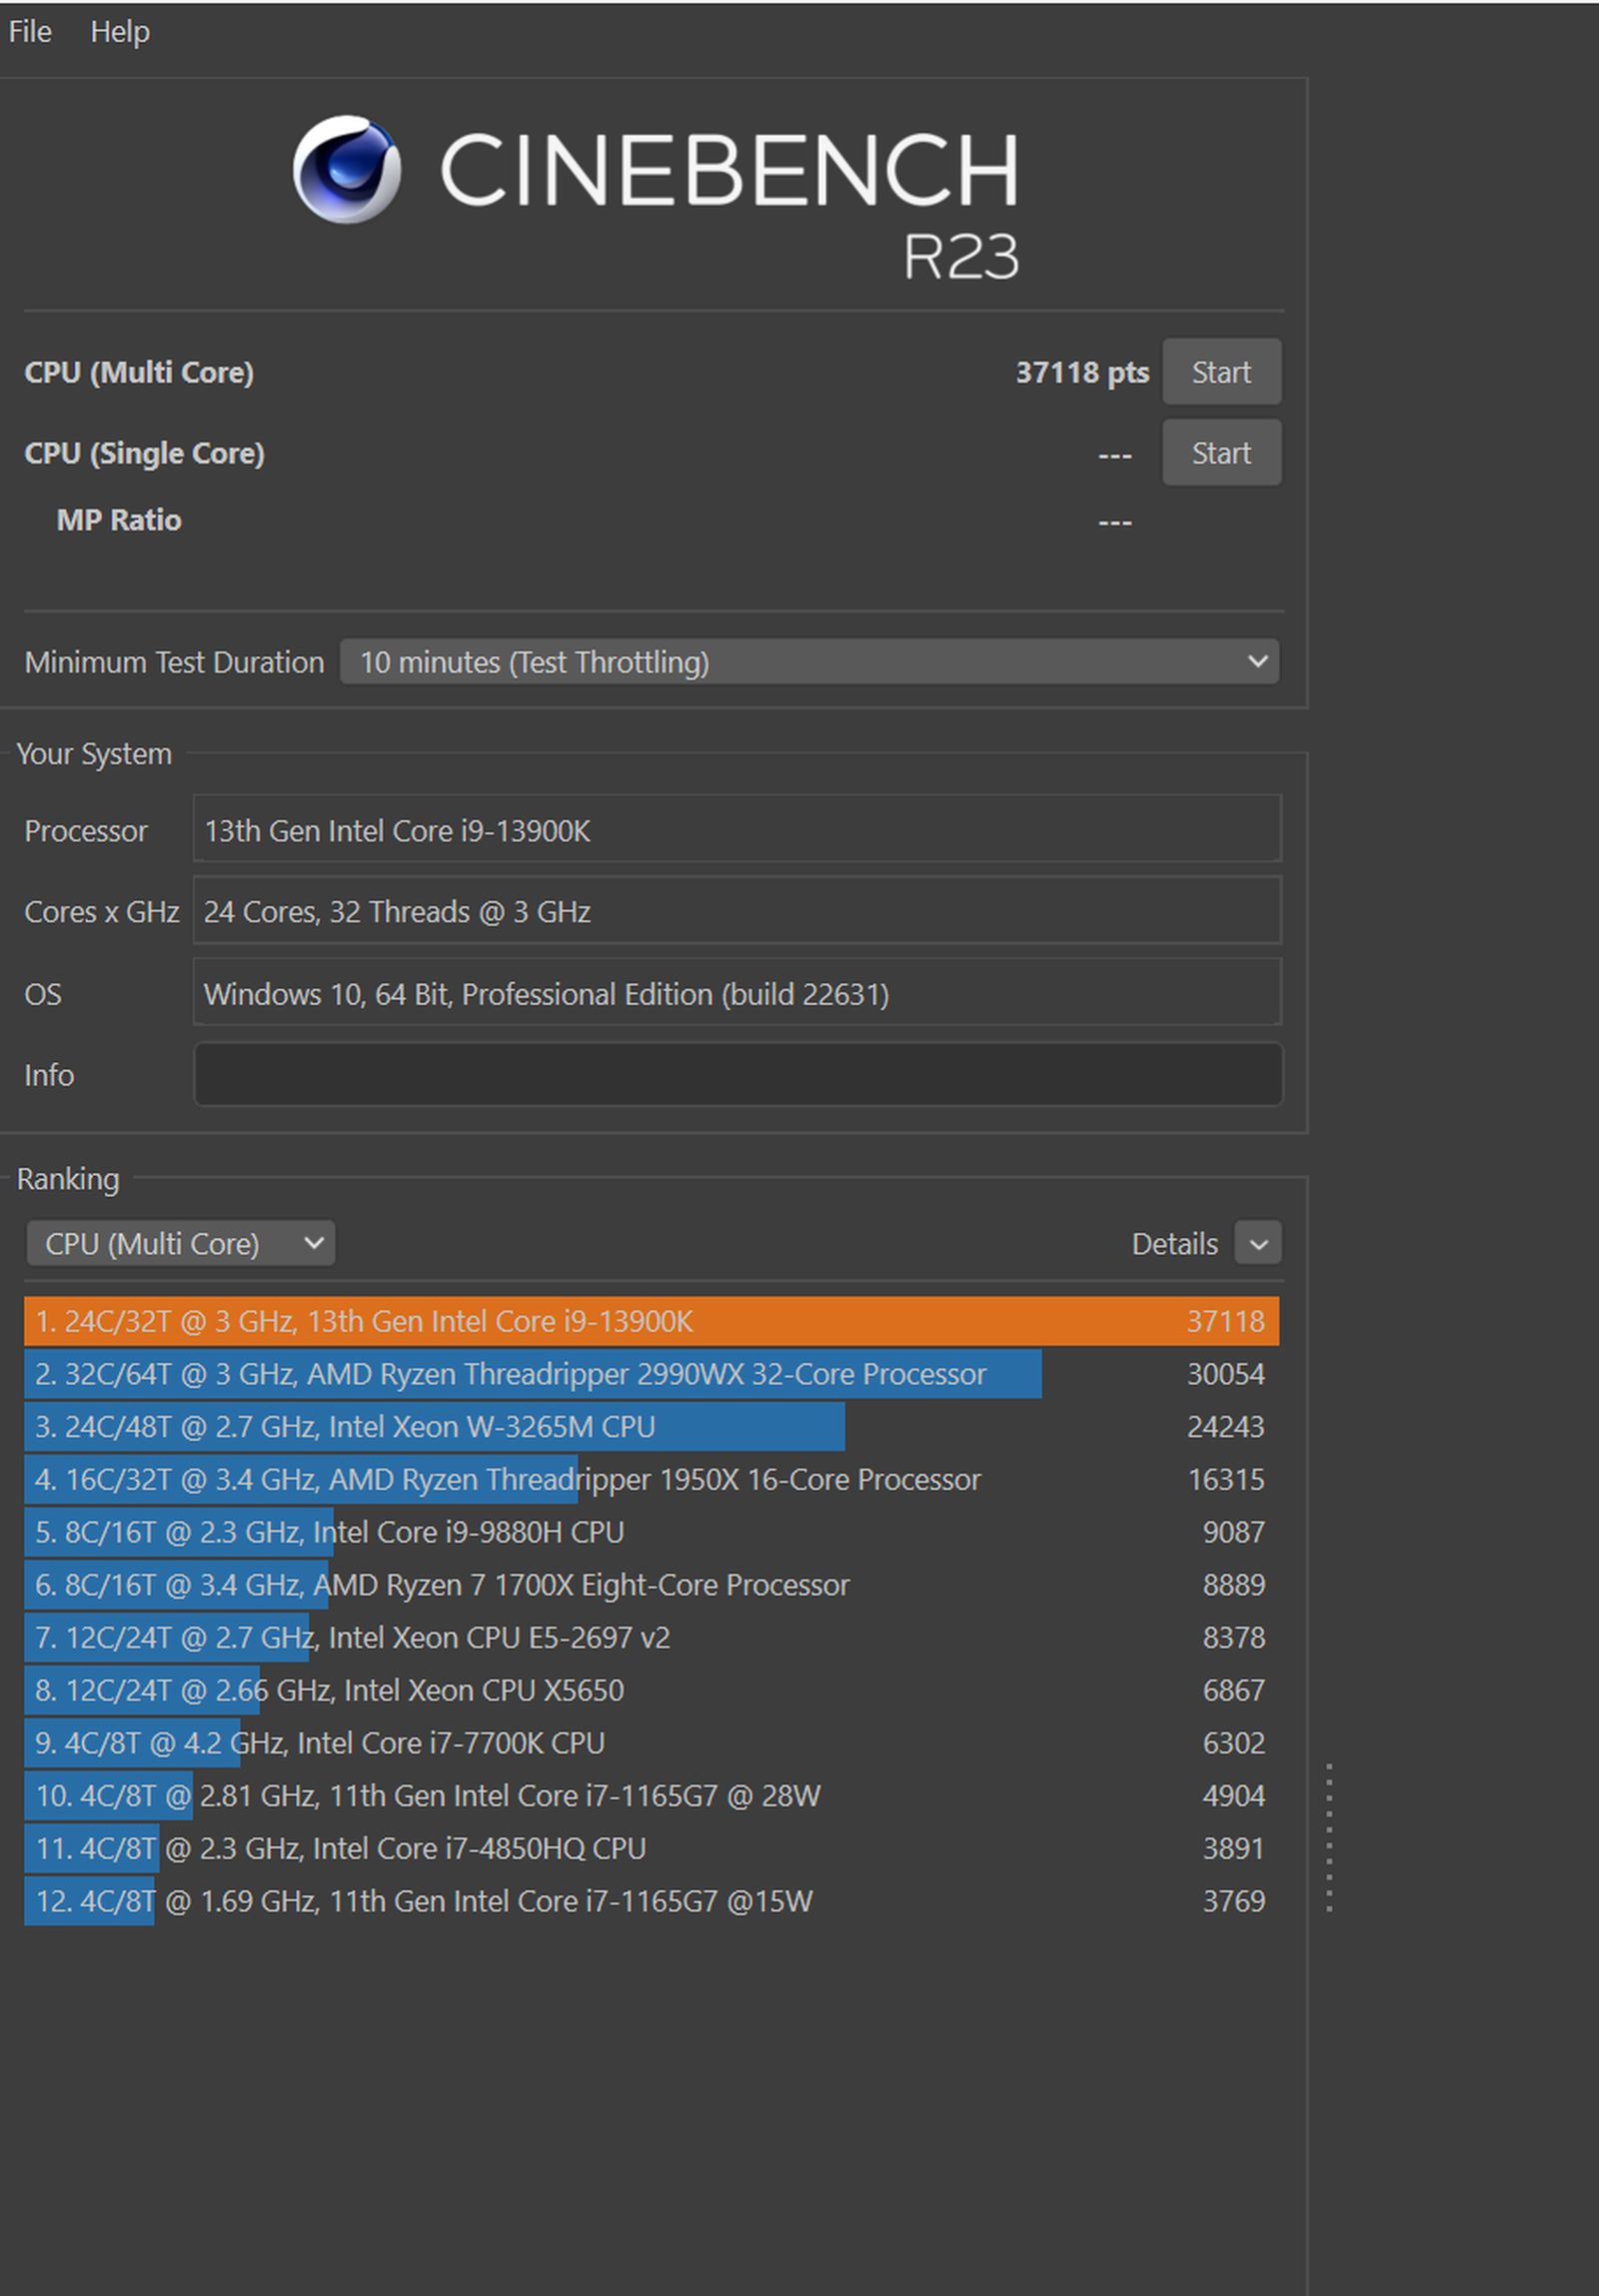The image size is (1599, 2296).
Task: Click the Cores x GHz field
Action: (x=738, y=911)
